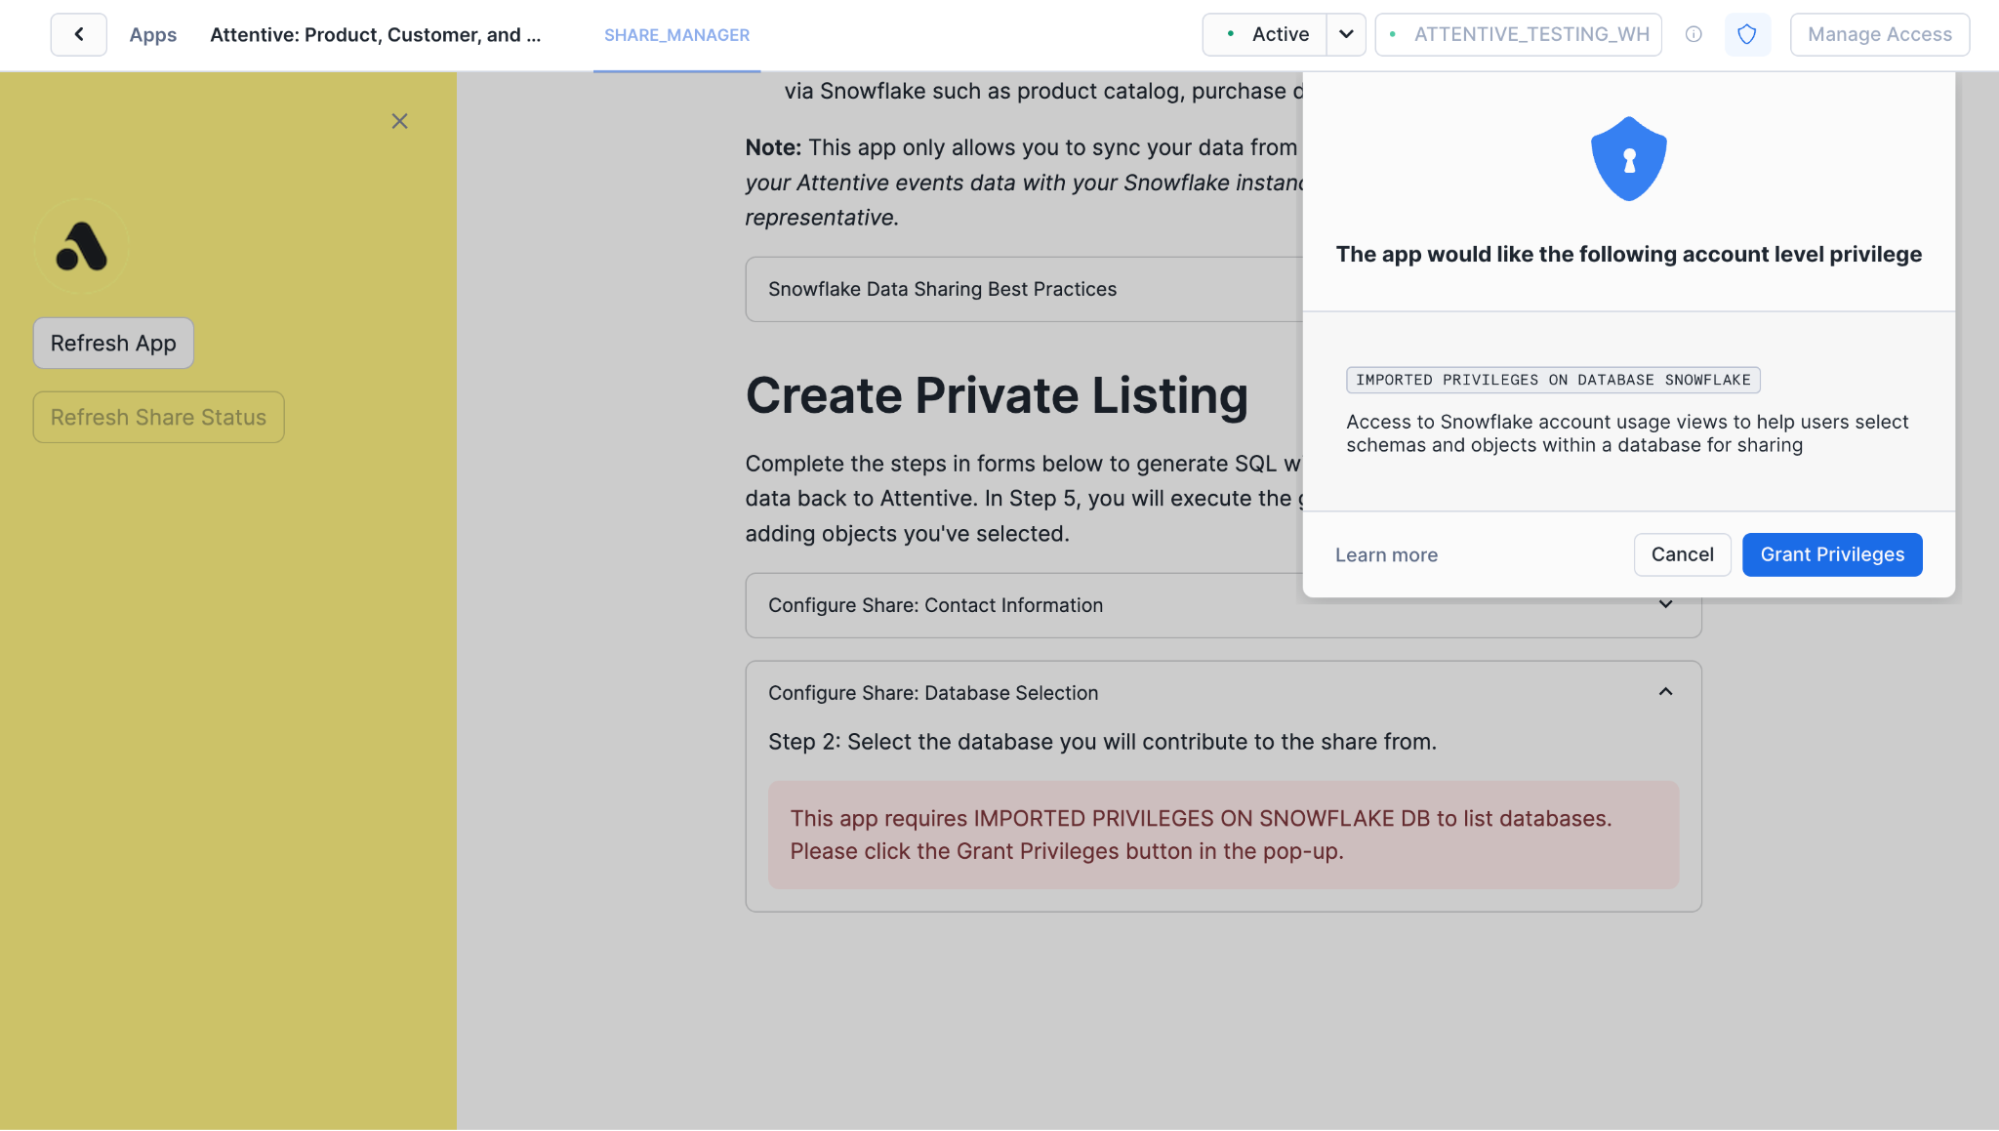The height and width of the screenshot is (1131, 1999).
Task: Collapse Configure Share: Database Selection chevron
Action: click(x=1665, y=692)
